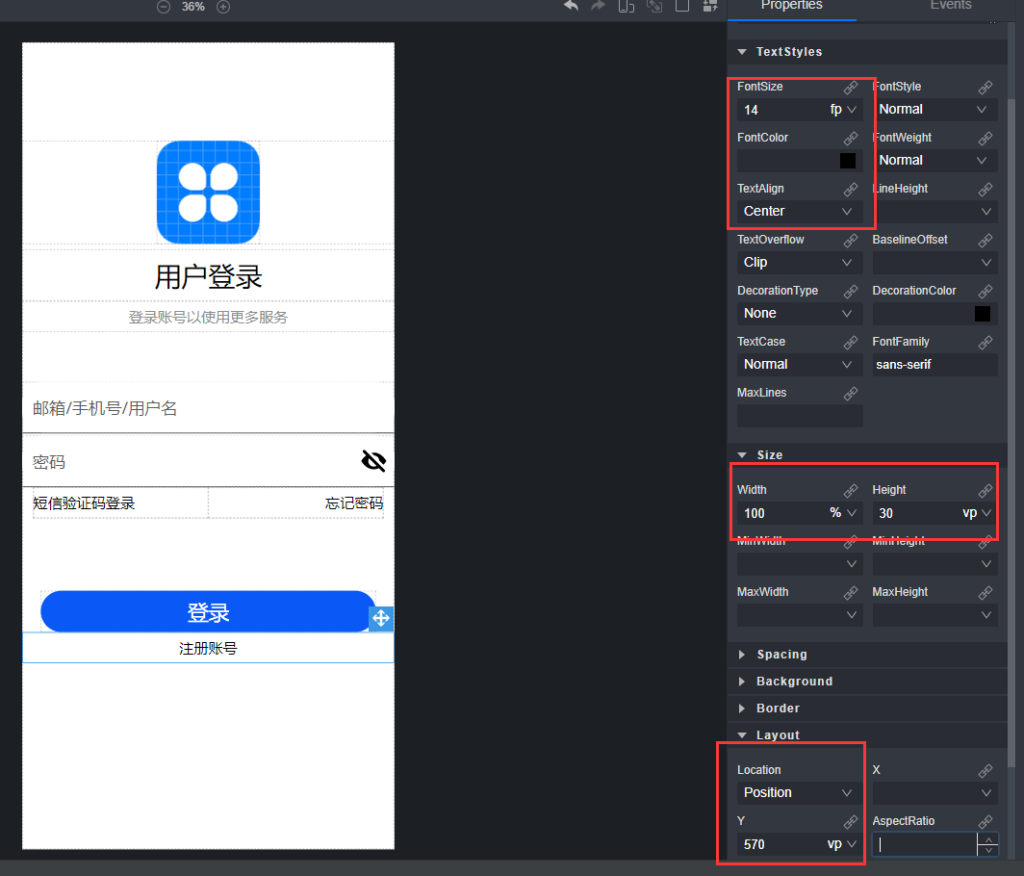Click the move handle icon on 登录 button
Image resolution: width=1024 pixels, height=876 pixels.
[380, 618]
